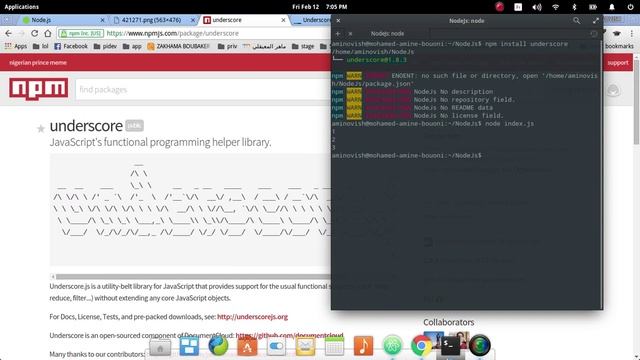Reload the npm underscore page
Image resolution: width=640 pixels, height=360 pixels.
click(34, 33)
